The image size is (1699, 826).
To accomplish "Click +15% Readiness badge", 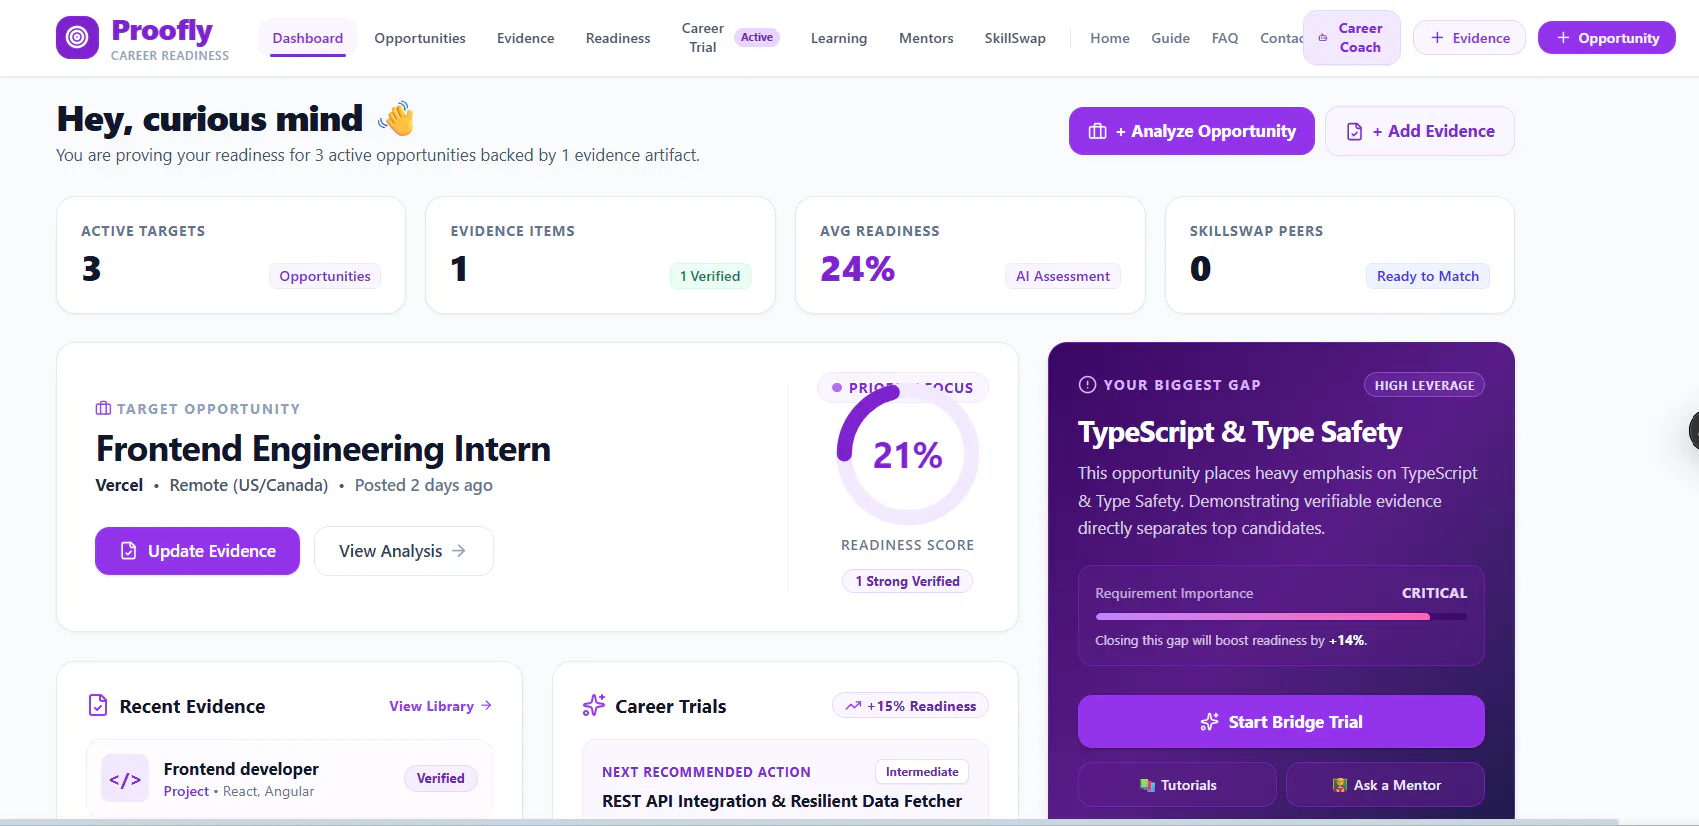I will point(910,706).
